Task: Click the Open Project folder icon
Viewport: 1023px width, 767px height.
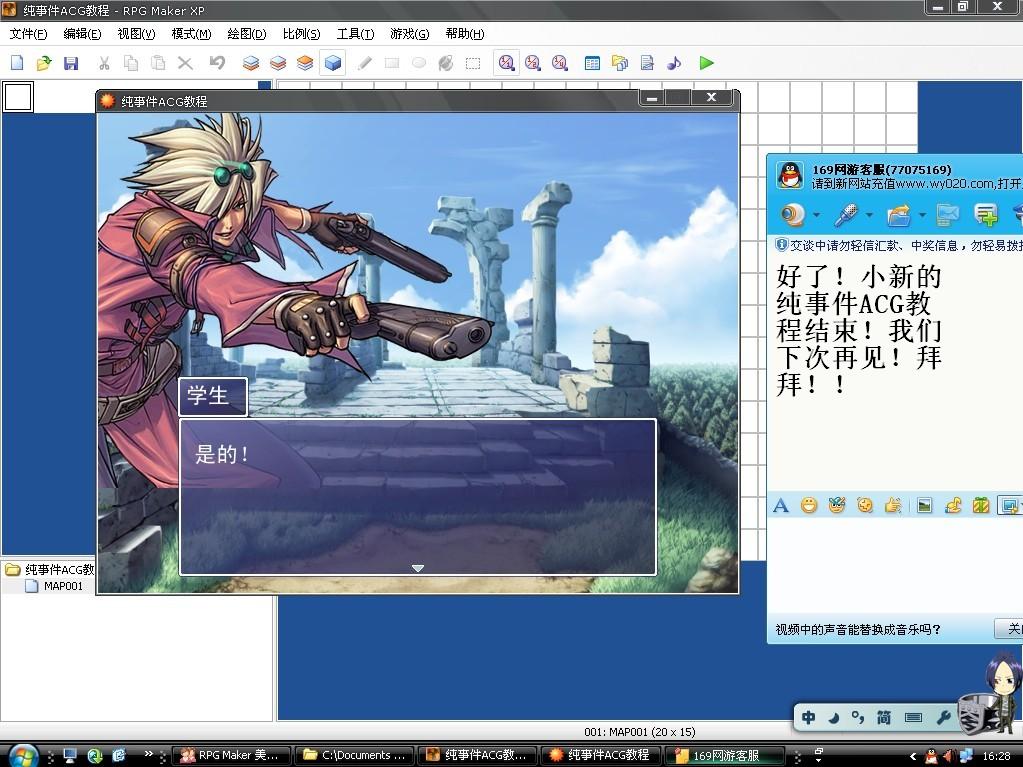Action: click(x=44, y=63)
